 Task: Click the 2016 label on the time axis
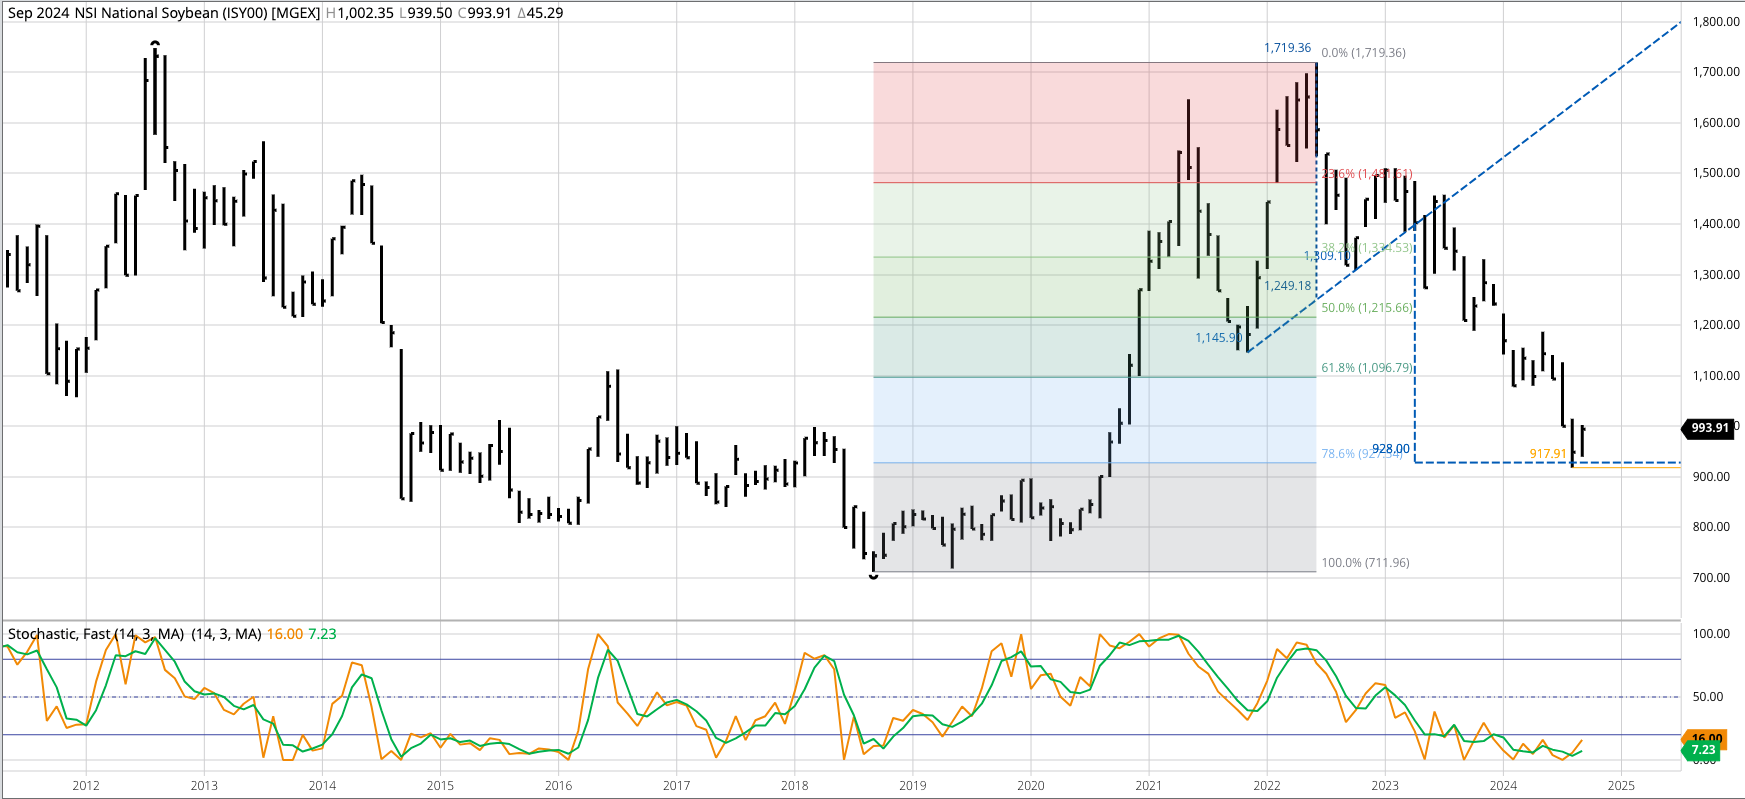(558, 785)
